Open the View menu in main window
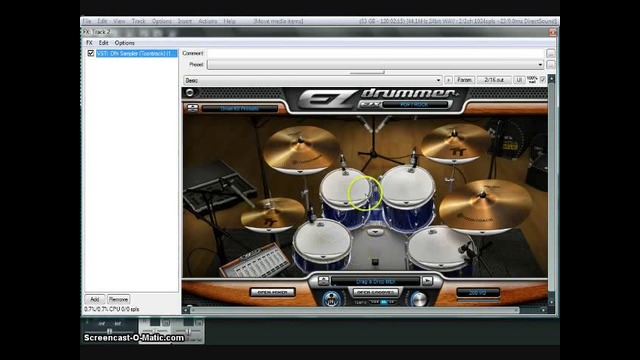The image size is (640, 360). (119, 21)
